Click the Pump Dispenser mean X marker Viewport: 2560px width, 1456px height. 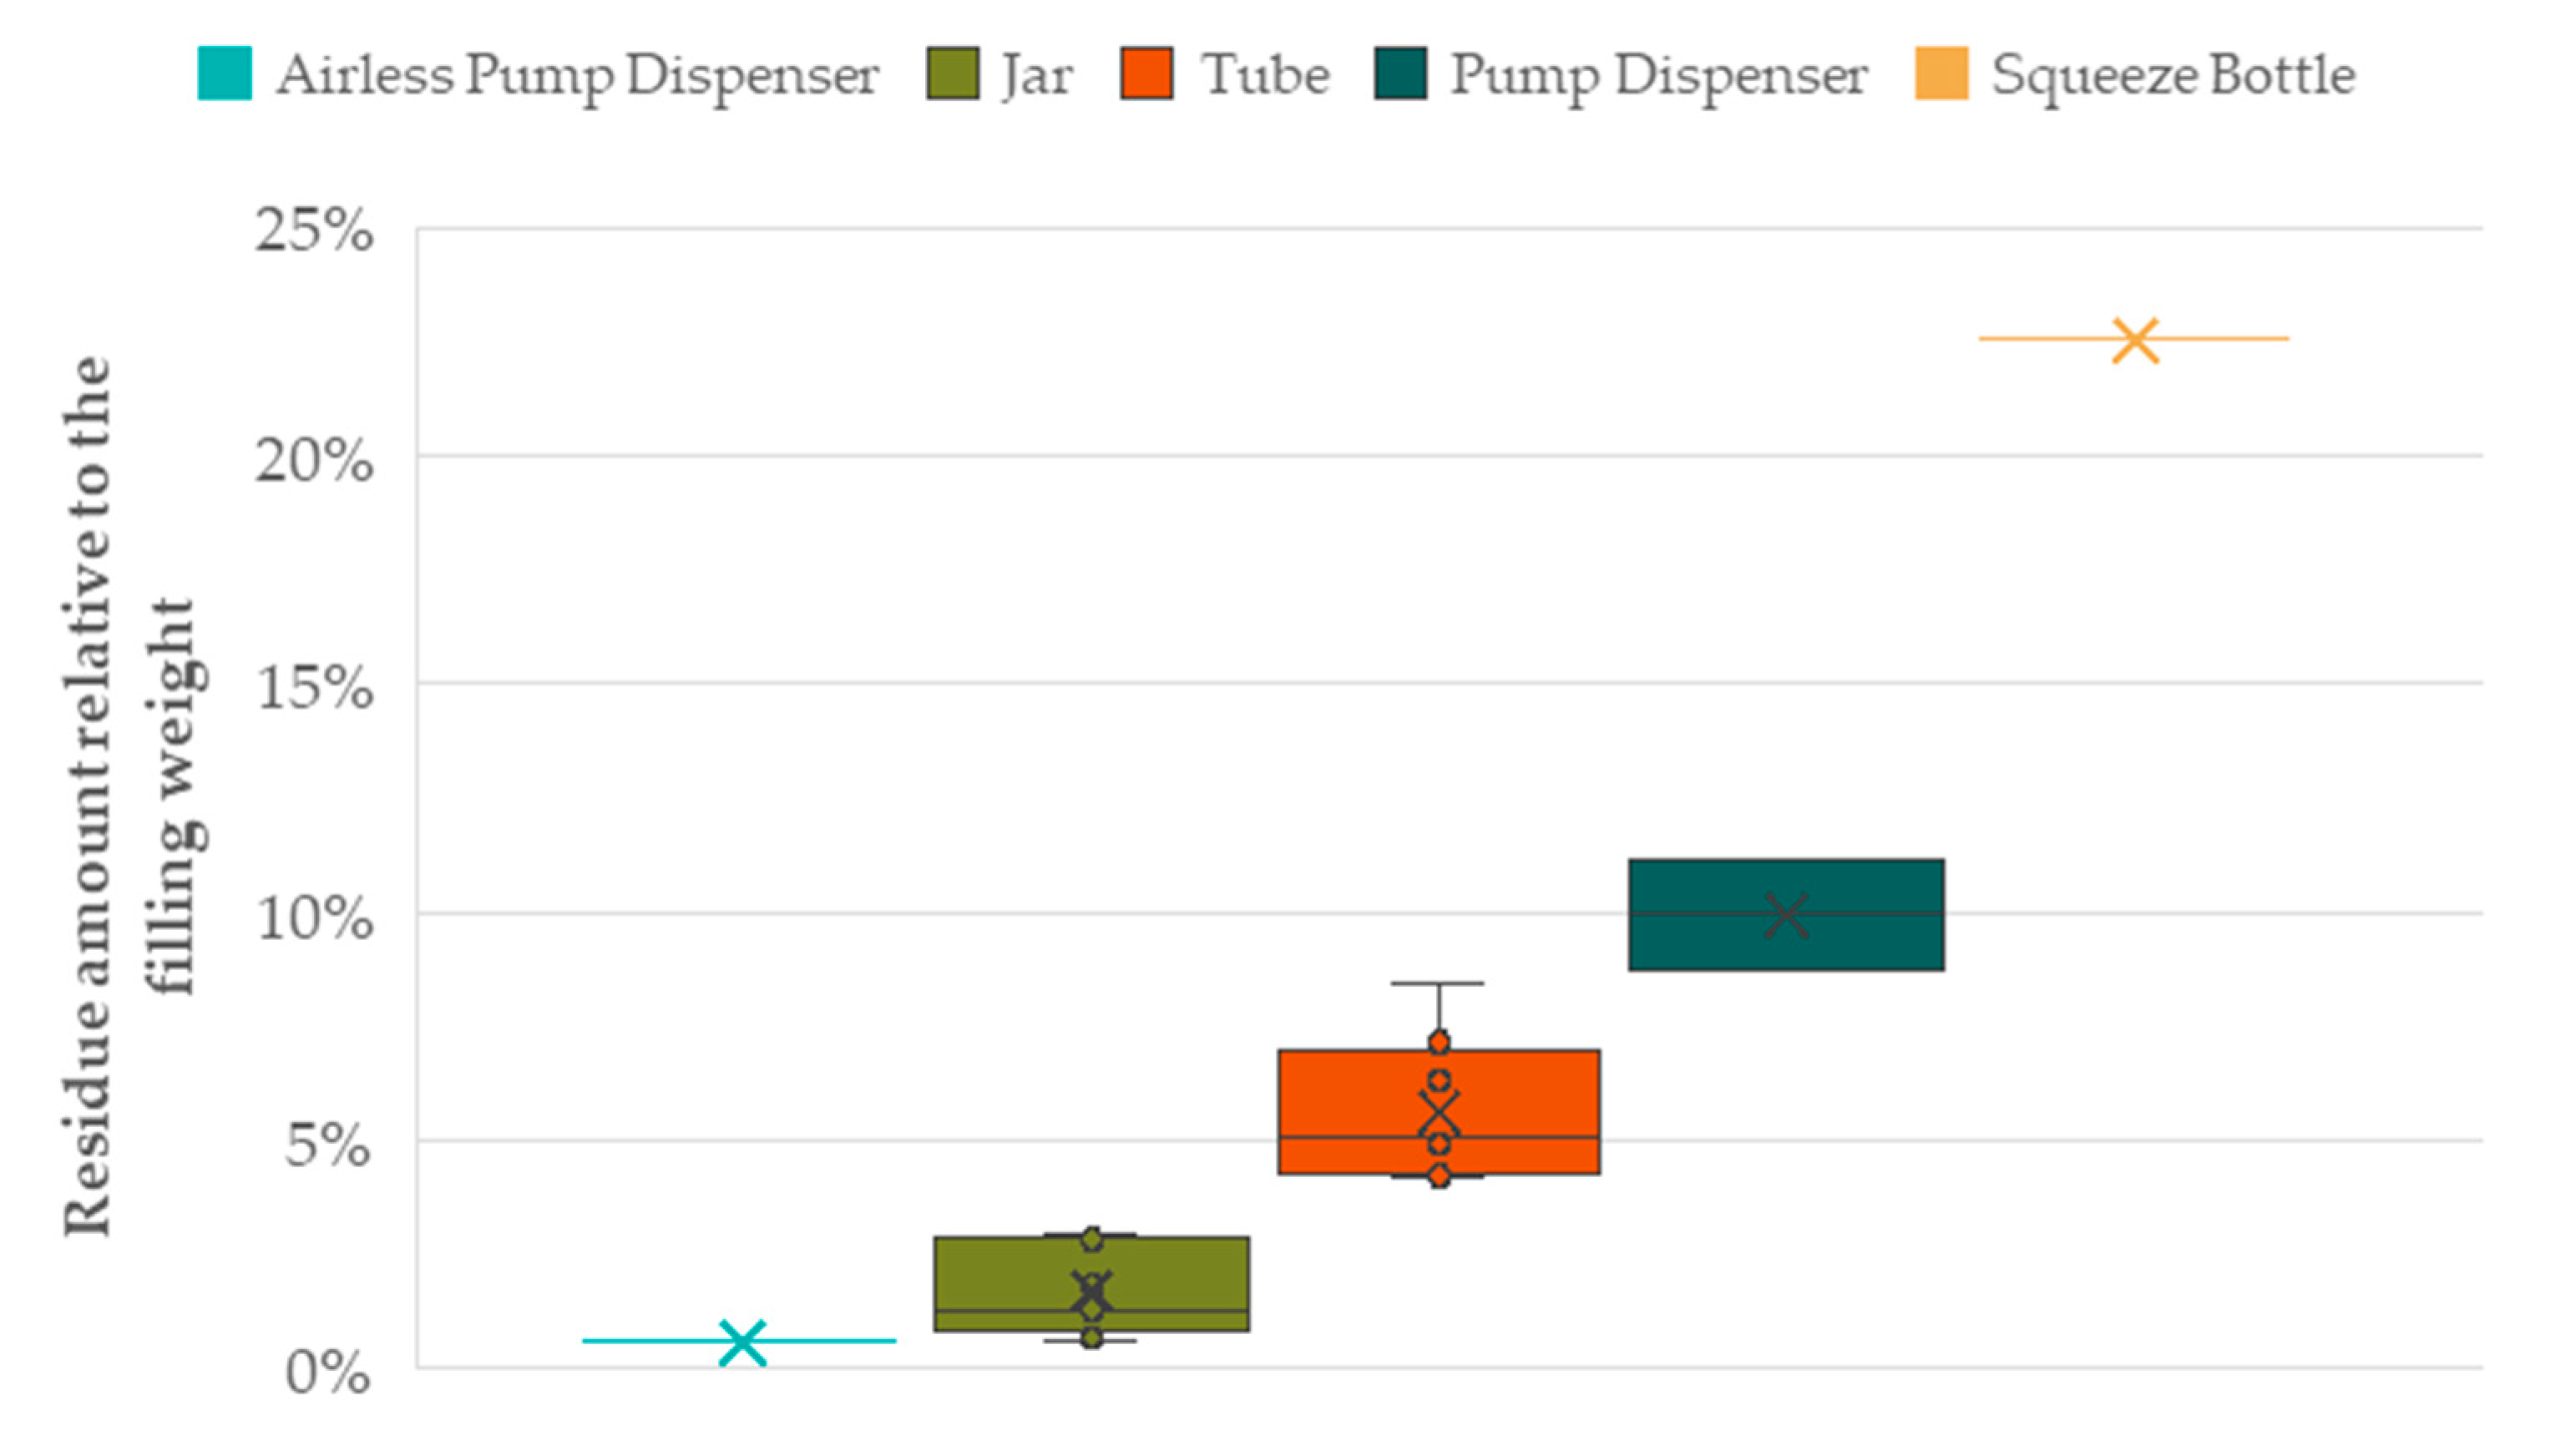coord(1786,915)
